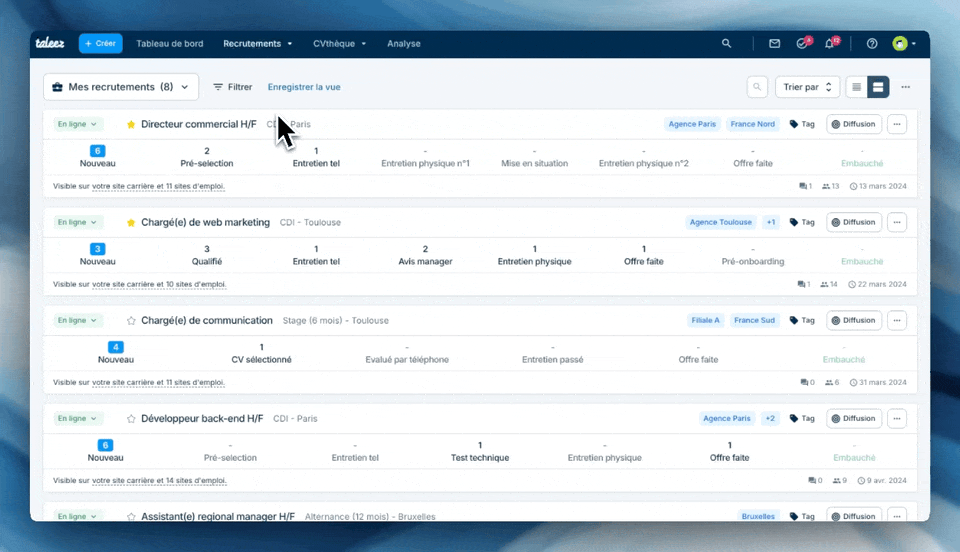Click the list search magnifier button
The height and width of the screenshot is (552, 960).
click(x=757, y=87)
